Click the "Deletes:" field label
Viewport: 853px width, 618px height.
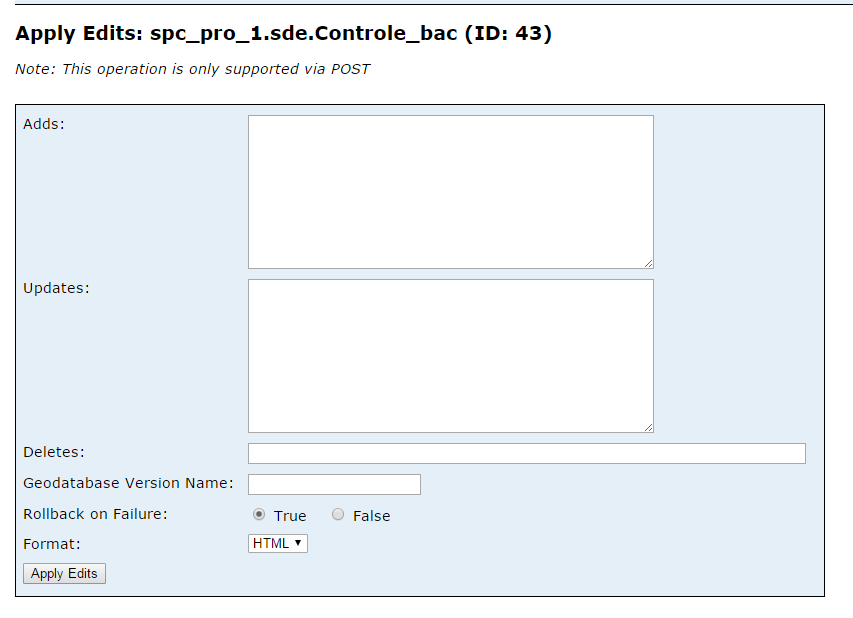pos(54,452)
